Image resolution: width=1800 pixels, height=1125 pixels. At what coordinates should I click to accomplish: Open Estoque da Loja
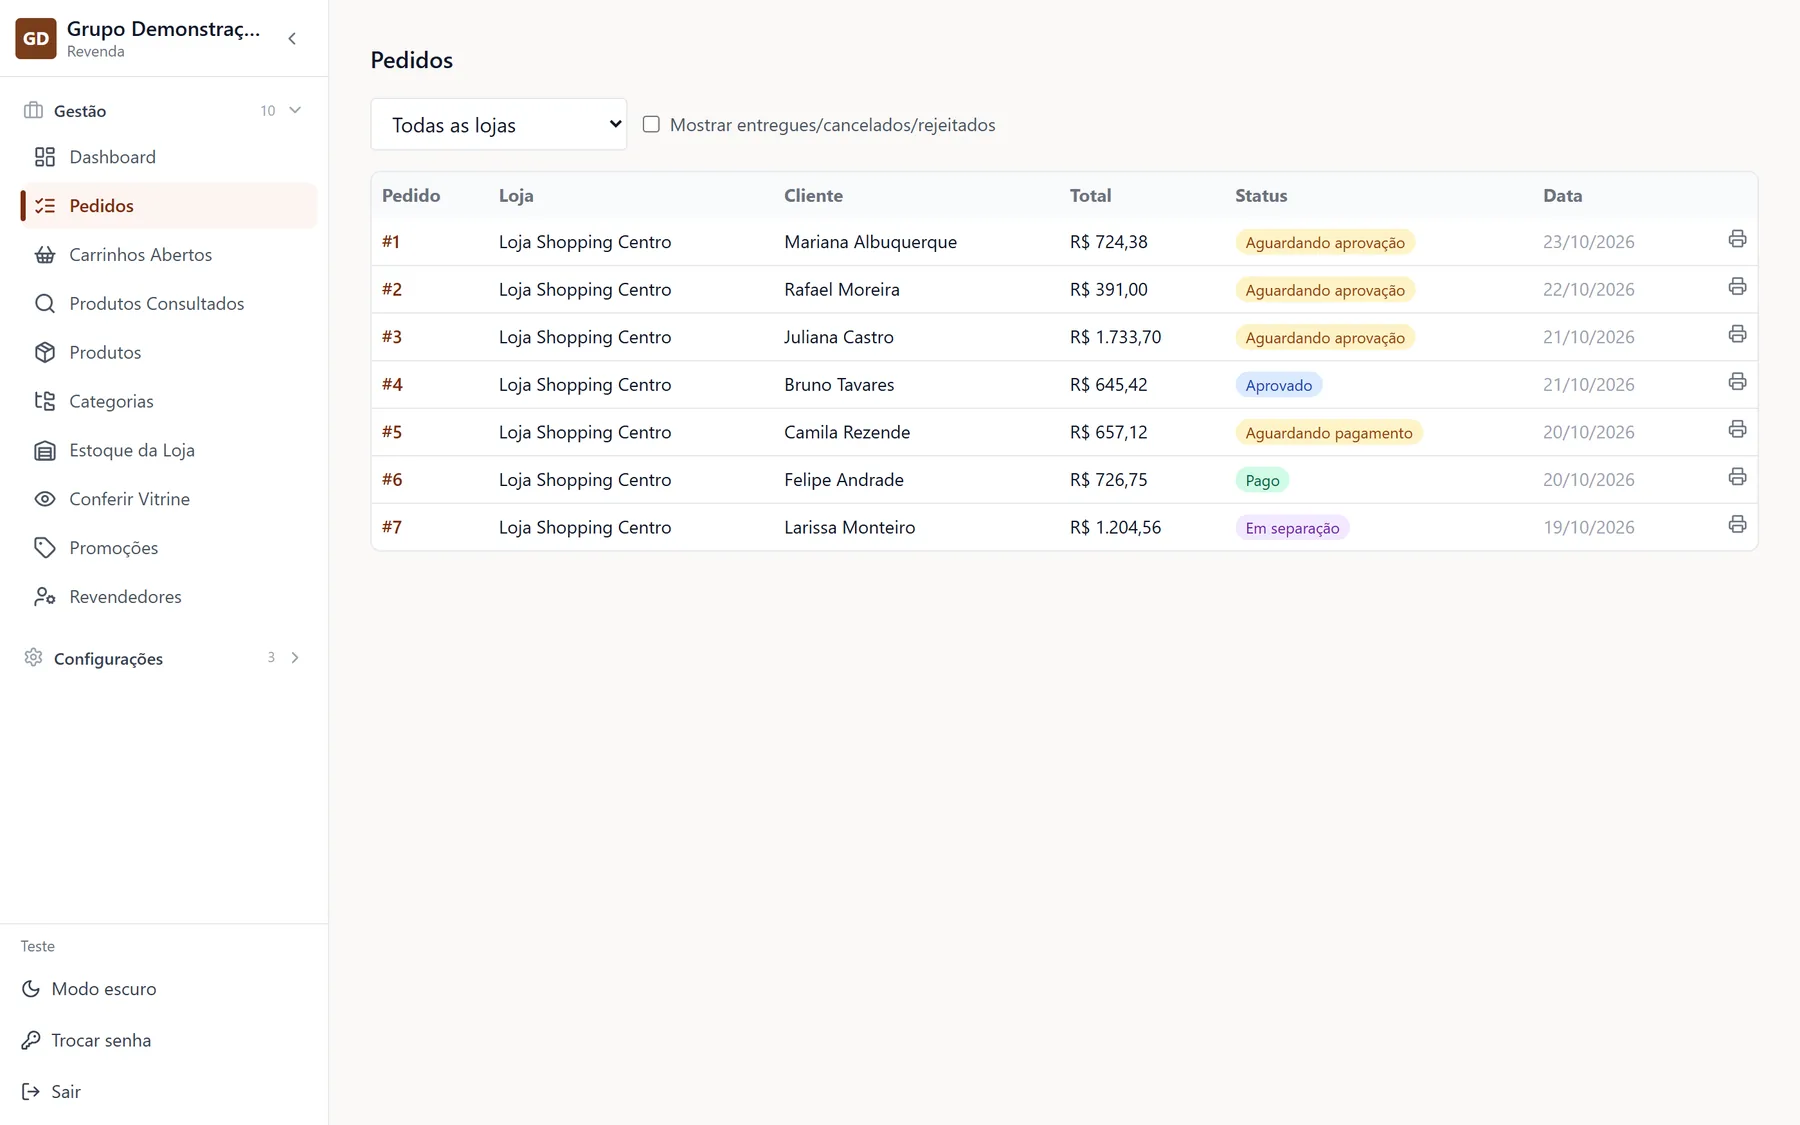point(168,451)
